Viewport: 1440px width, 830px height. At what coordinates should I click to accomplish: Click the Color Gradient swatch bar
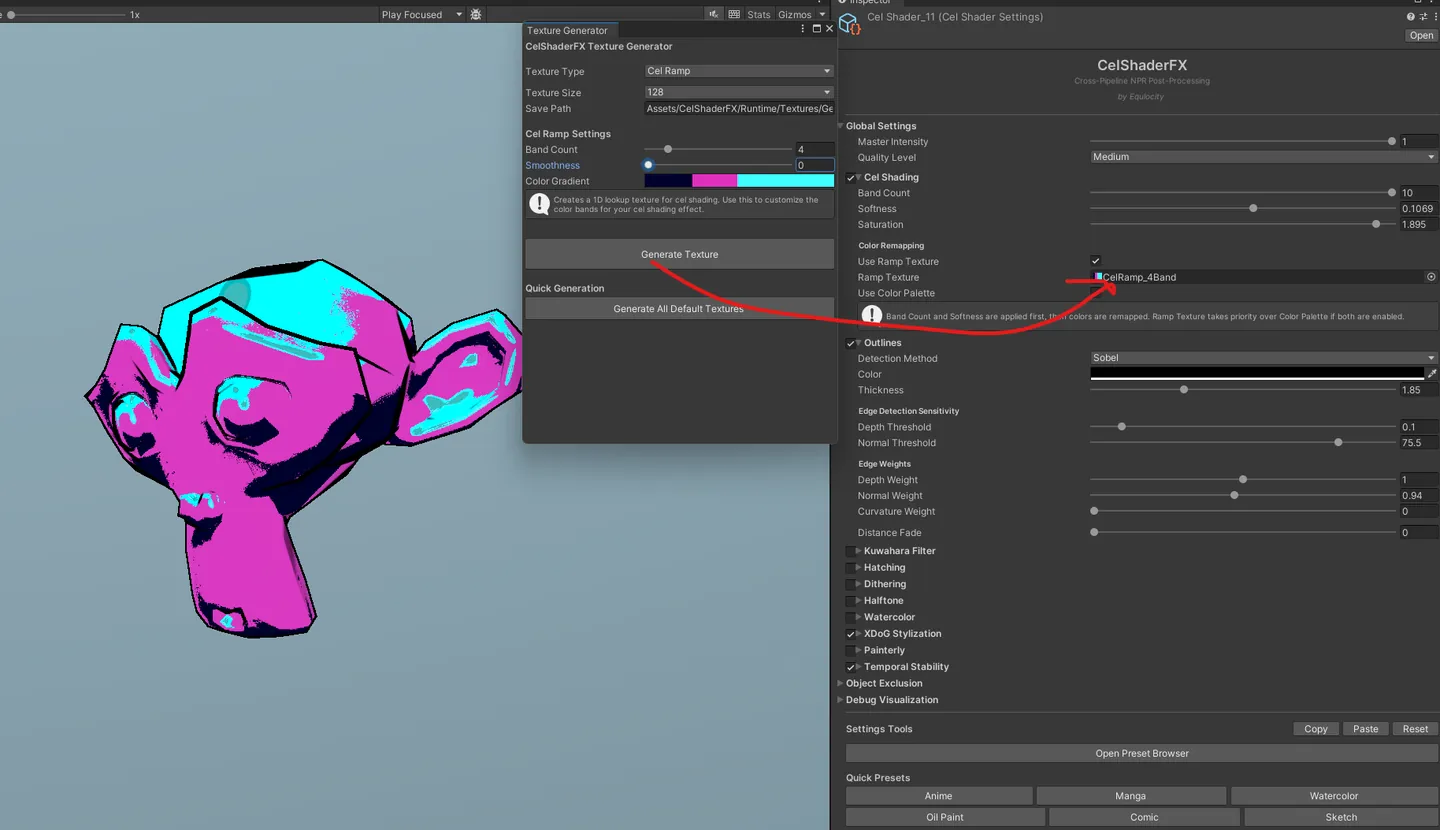739,181
